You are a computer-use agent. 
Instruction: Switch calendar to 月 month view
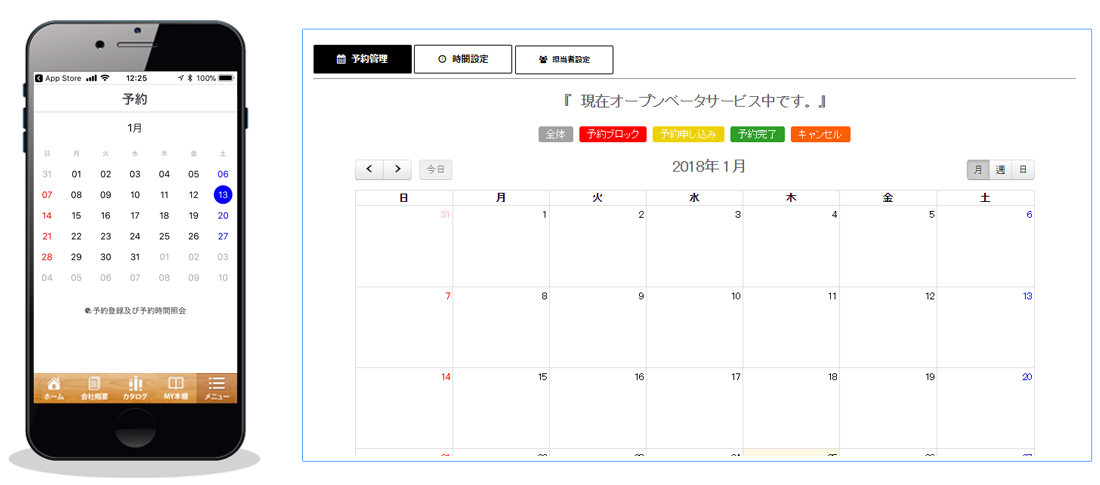pyautogui.click(x=977, y=170)
